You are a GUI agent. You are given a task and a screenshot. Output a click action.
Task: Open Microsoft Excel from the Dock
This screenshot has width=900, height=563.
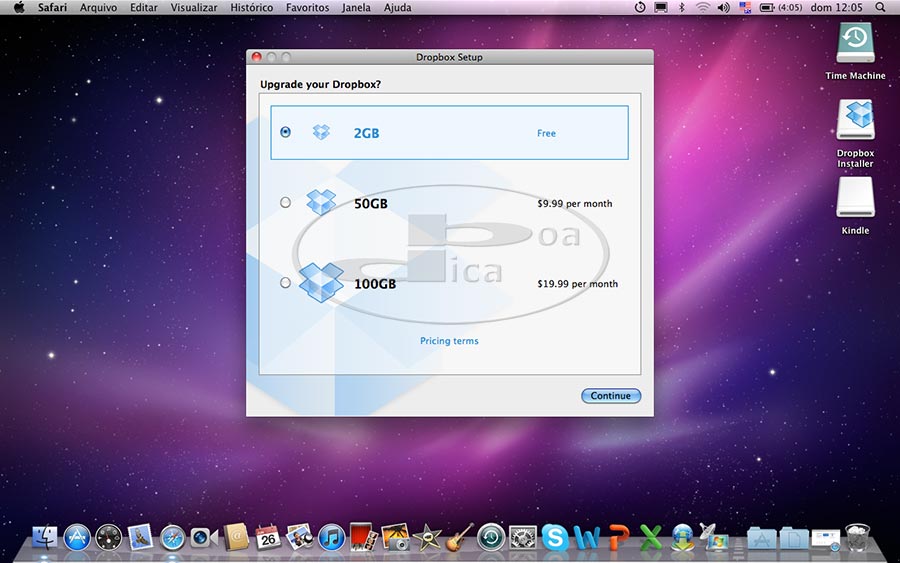pyautogui.click(x=650, y=538)
